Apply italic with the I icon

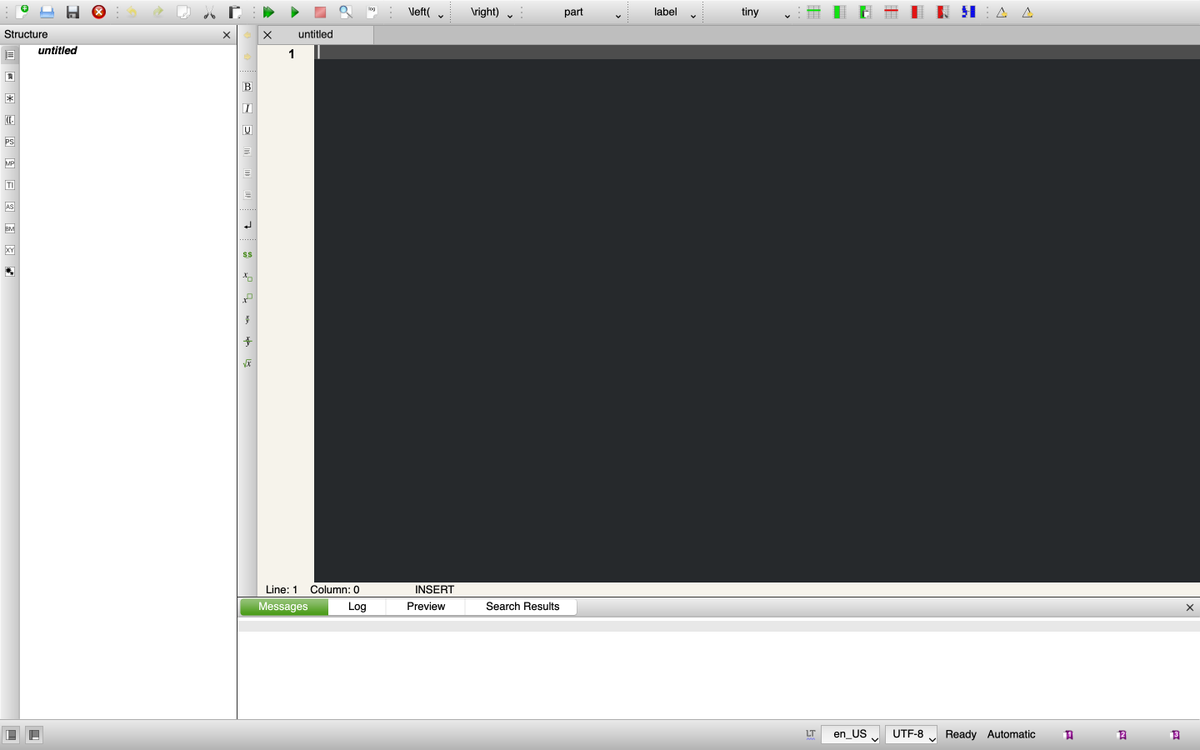(x=247, y=108)
